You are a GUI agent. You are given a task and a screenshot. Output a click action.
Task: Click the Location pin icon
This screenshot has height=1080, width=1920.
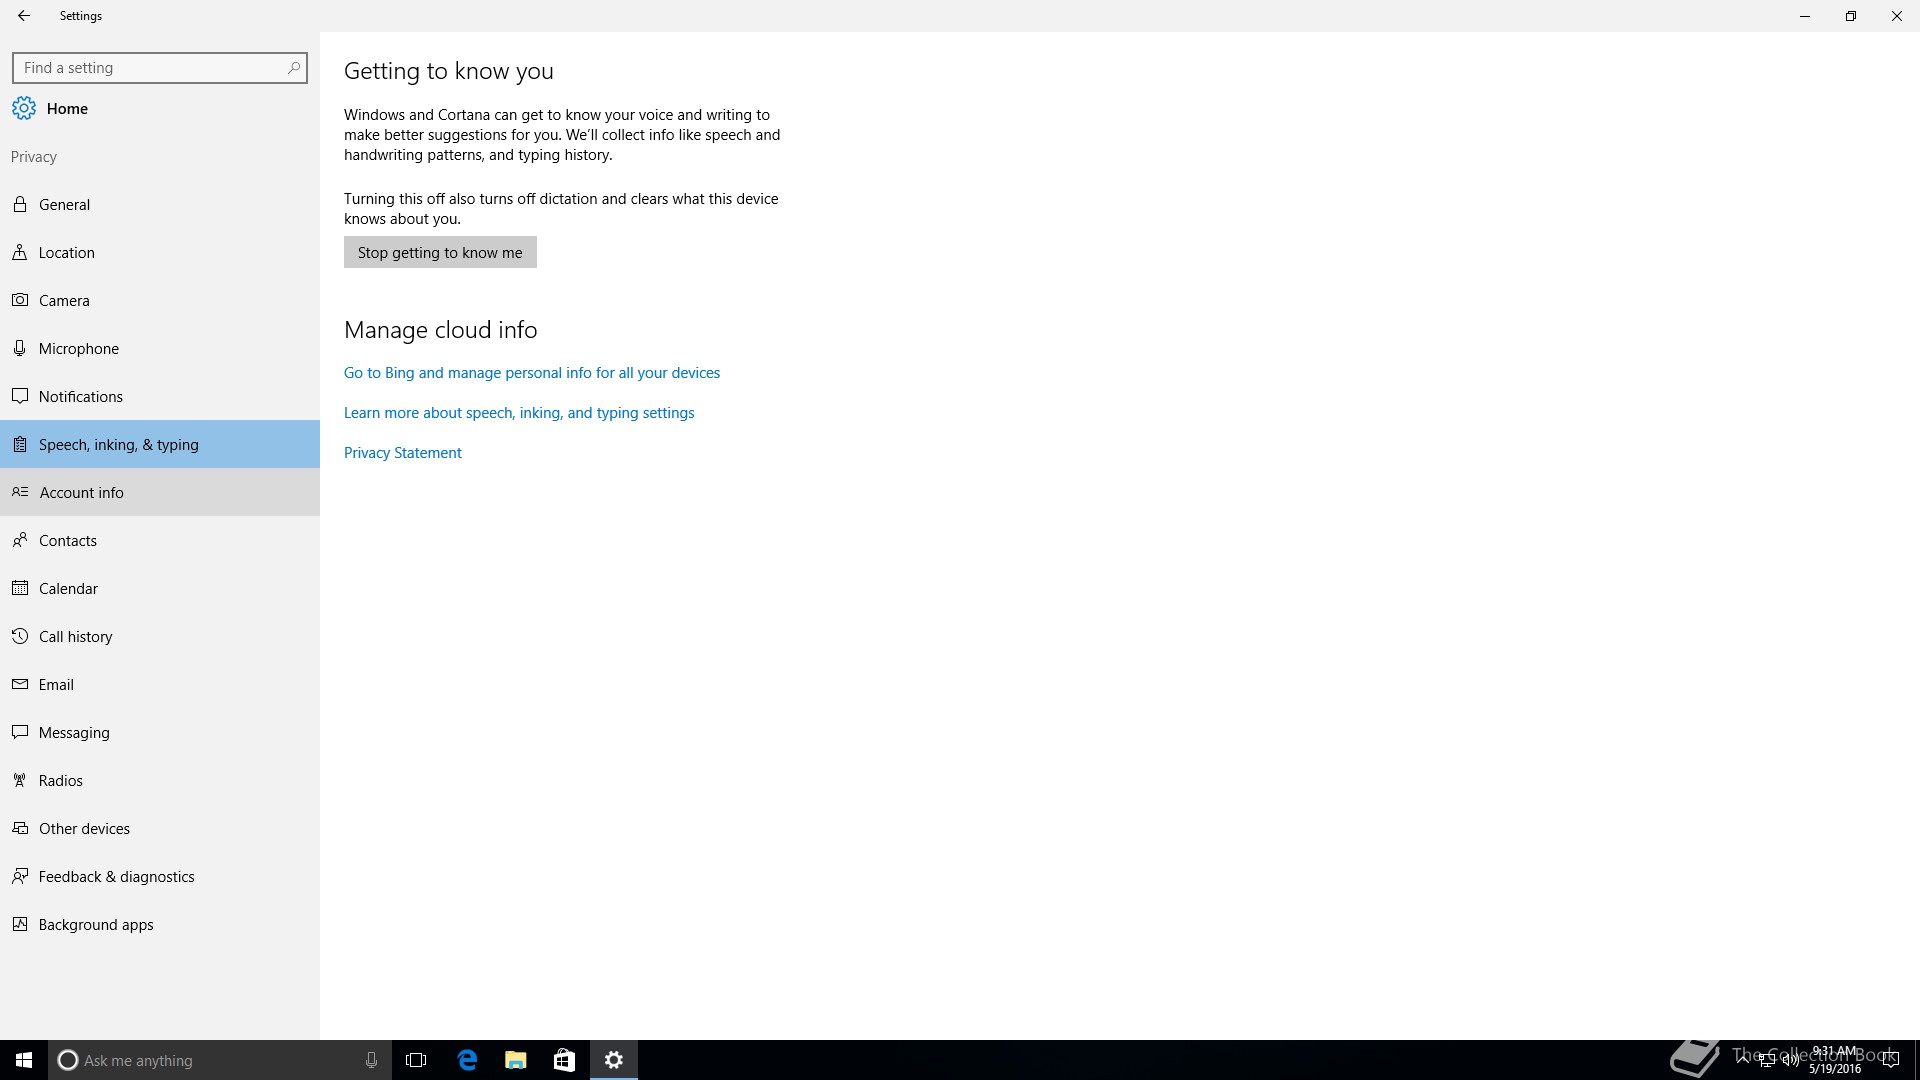(20, 252)
